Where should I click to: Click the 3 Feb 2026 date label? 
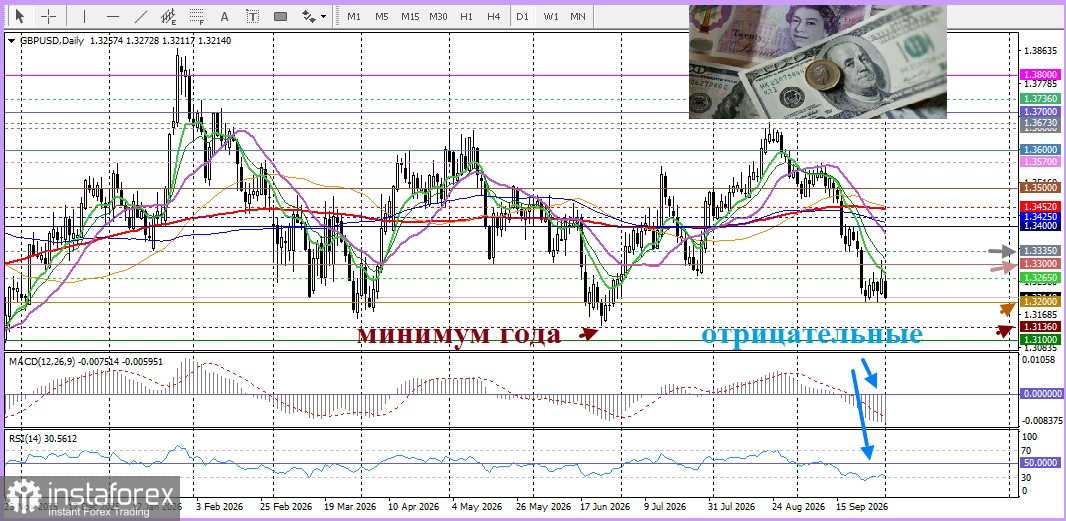[220, 507]
